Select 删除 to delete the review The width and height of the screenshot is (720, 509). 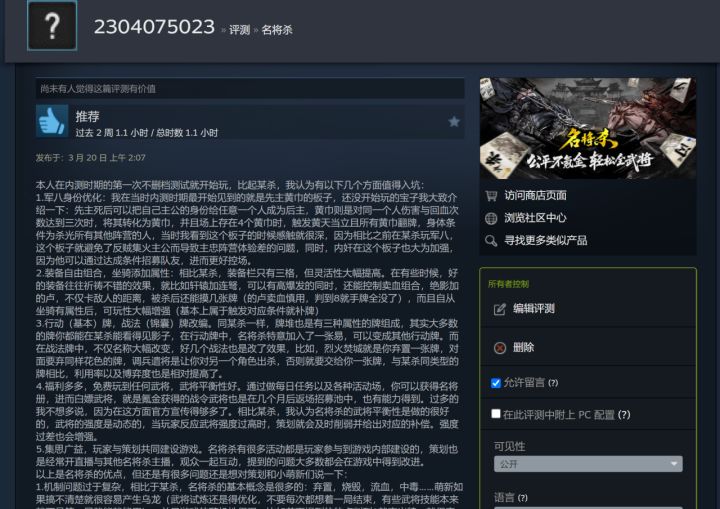click(523, 347)
